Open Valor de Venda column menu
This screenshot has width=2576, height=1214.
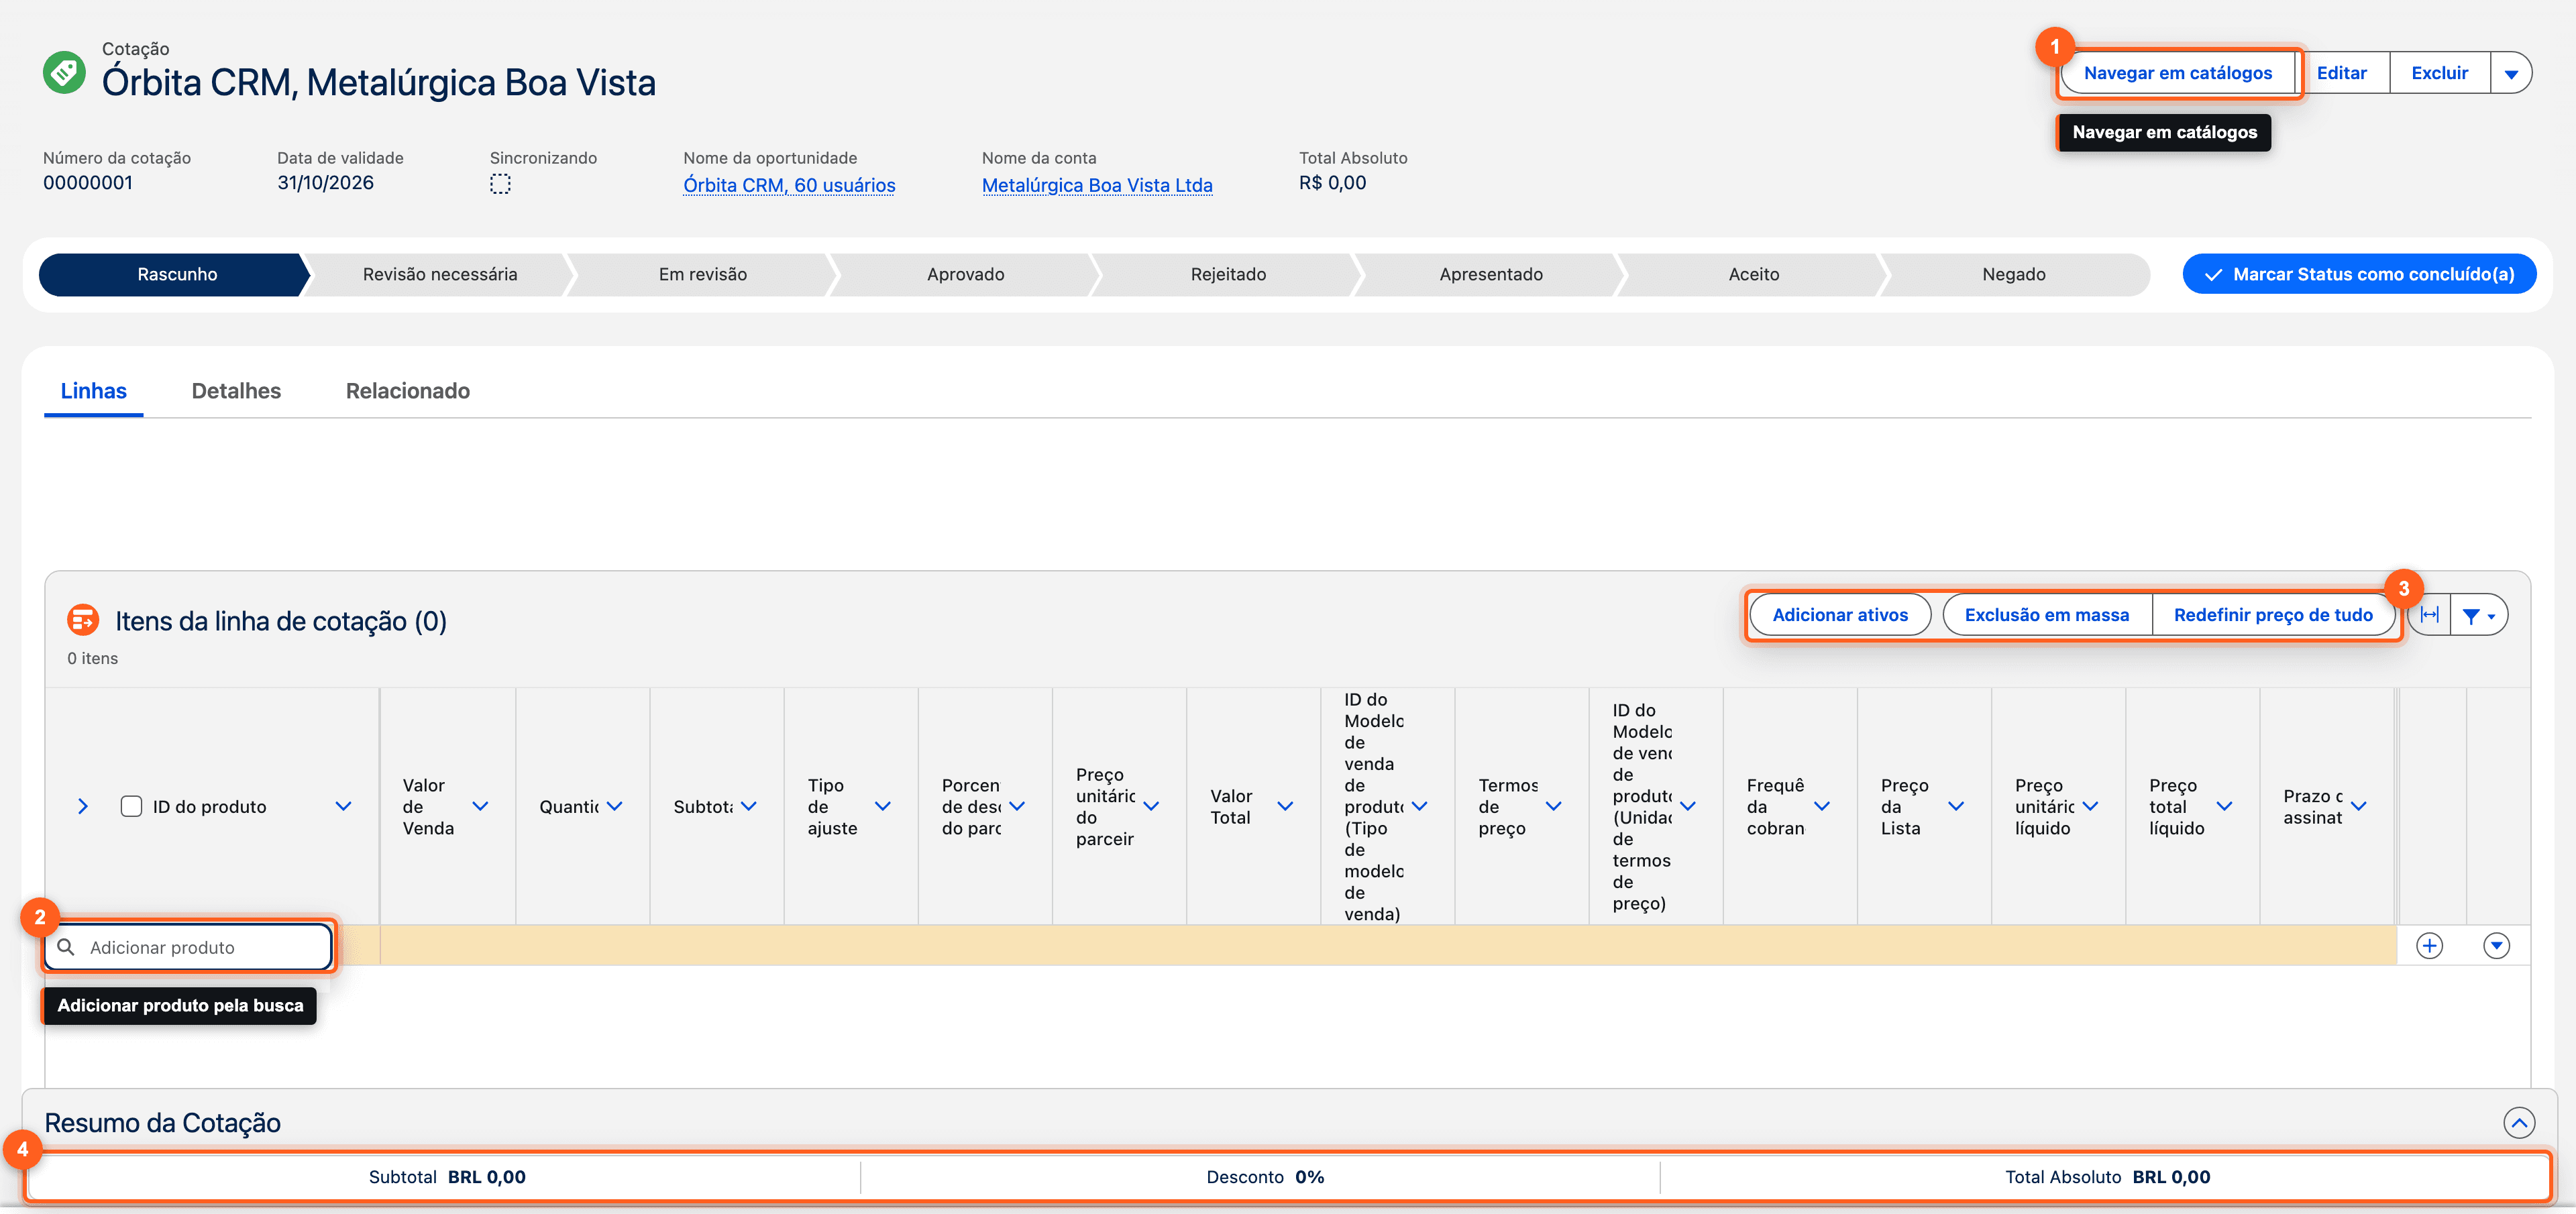[x=480, y=806]
